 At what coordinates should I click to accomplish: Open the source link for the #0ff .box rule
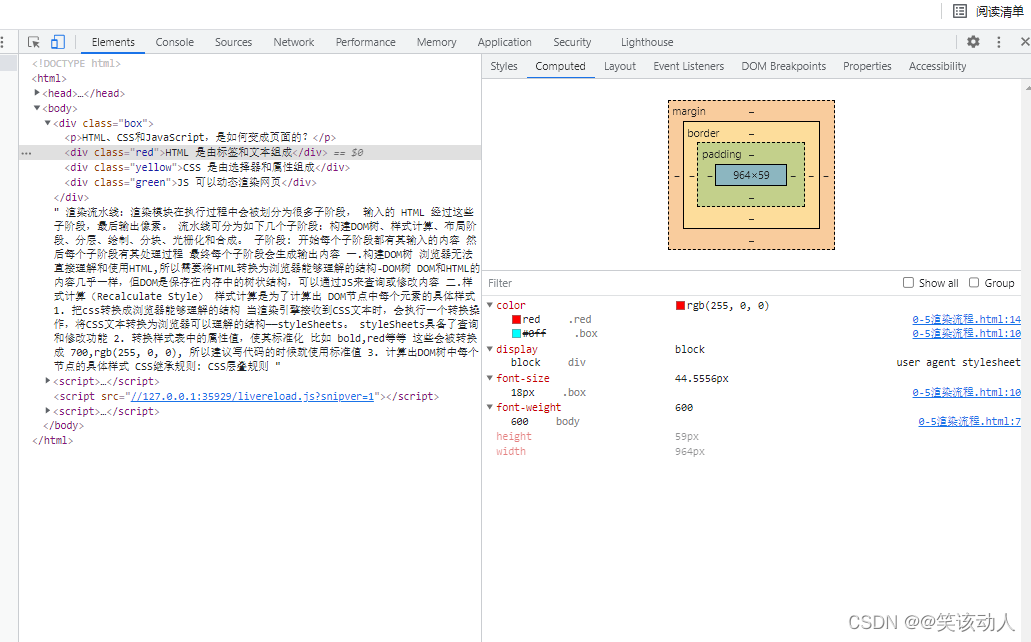point(966,333)
